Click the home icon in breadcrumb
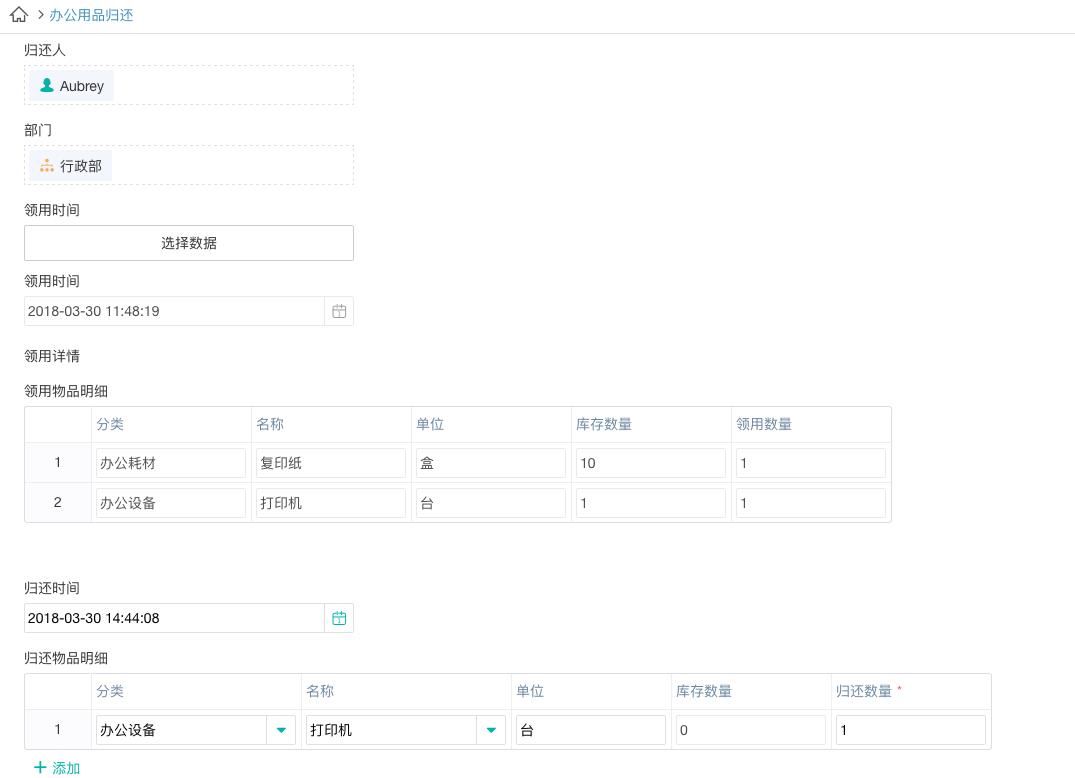This screenshot has width=1075, height=778. [18, 15]
